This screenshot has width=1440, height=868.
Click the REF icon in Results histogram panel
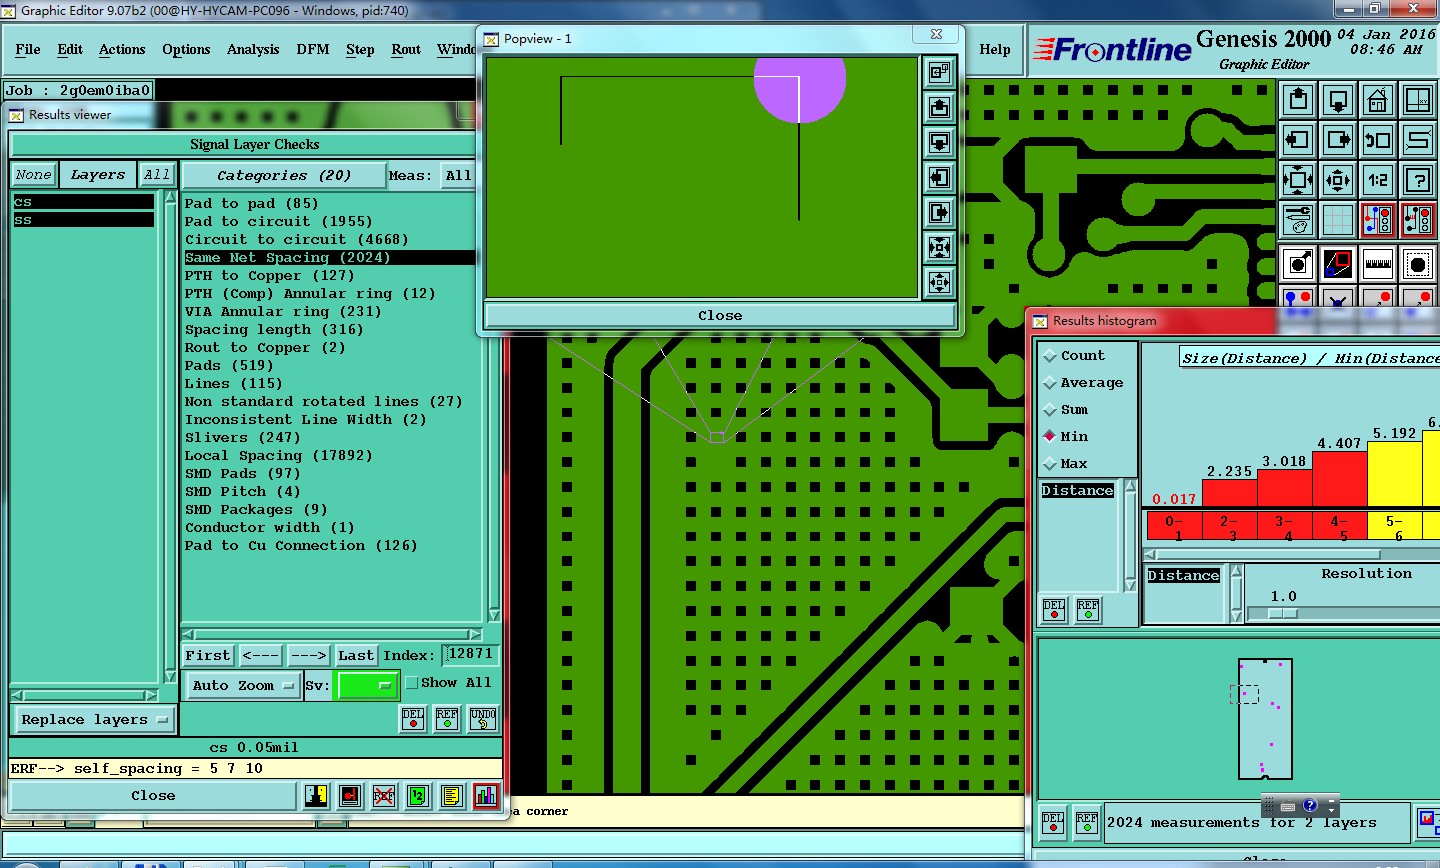pyautogui.click(x=1088, y=610)
